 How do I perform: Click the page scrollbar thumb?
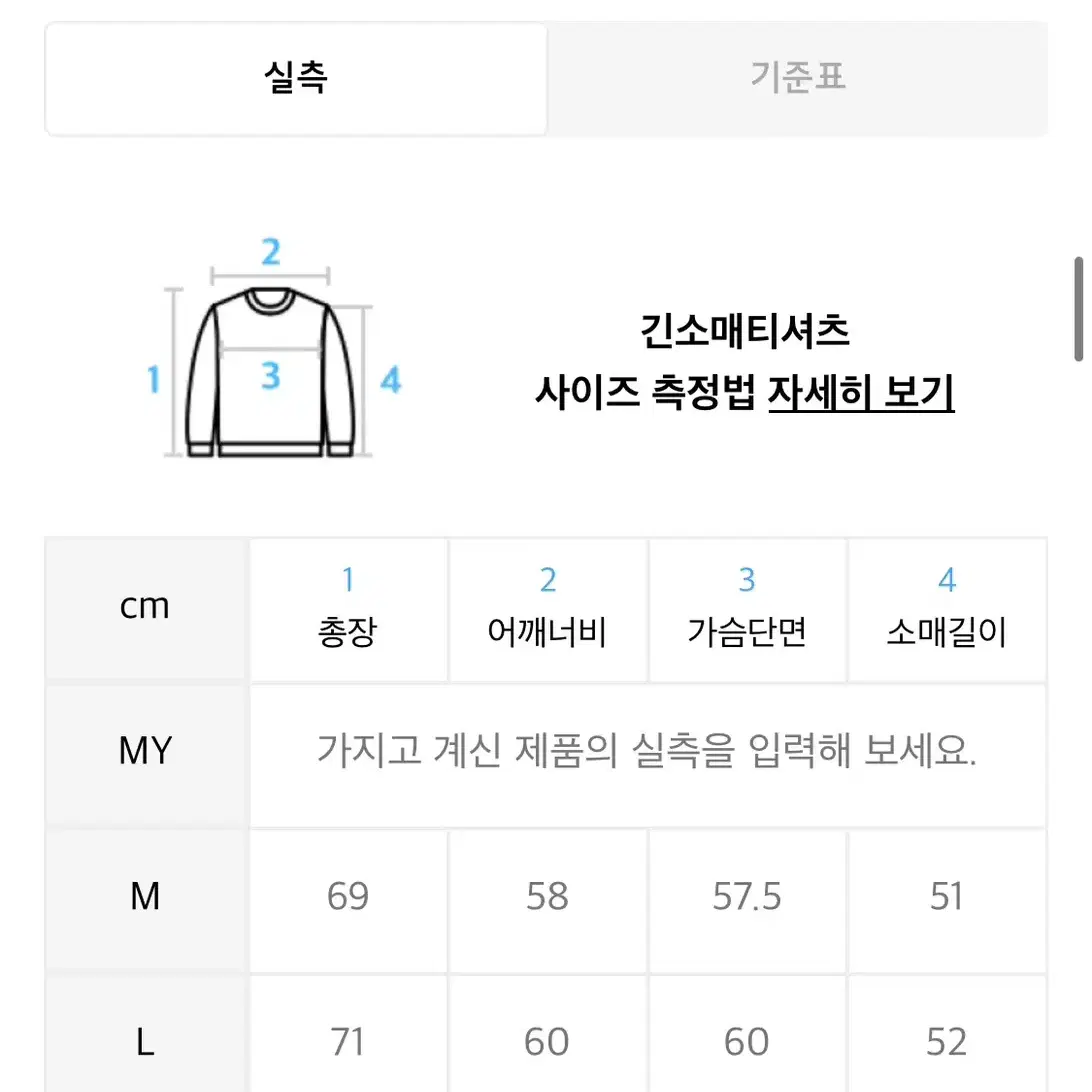1078,309
